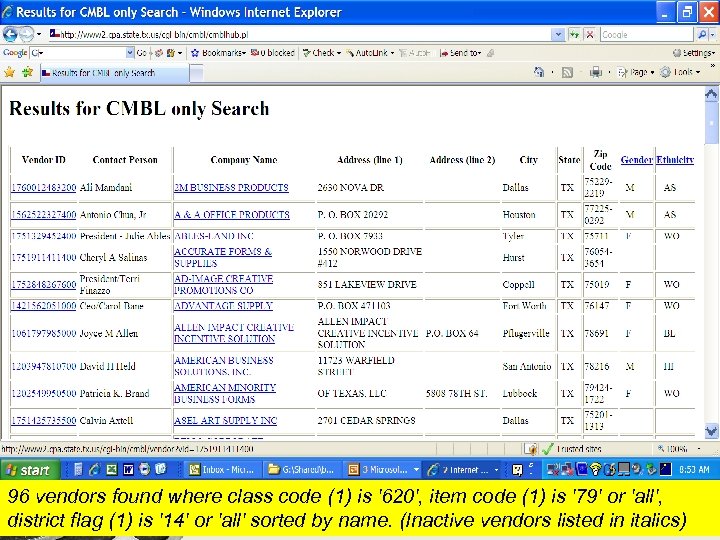Open Google toolbar Settings
The image size is (720, 540).
click(693, 53)
